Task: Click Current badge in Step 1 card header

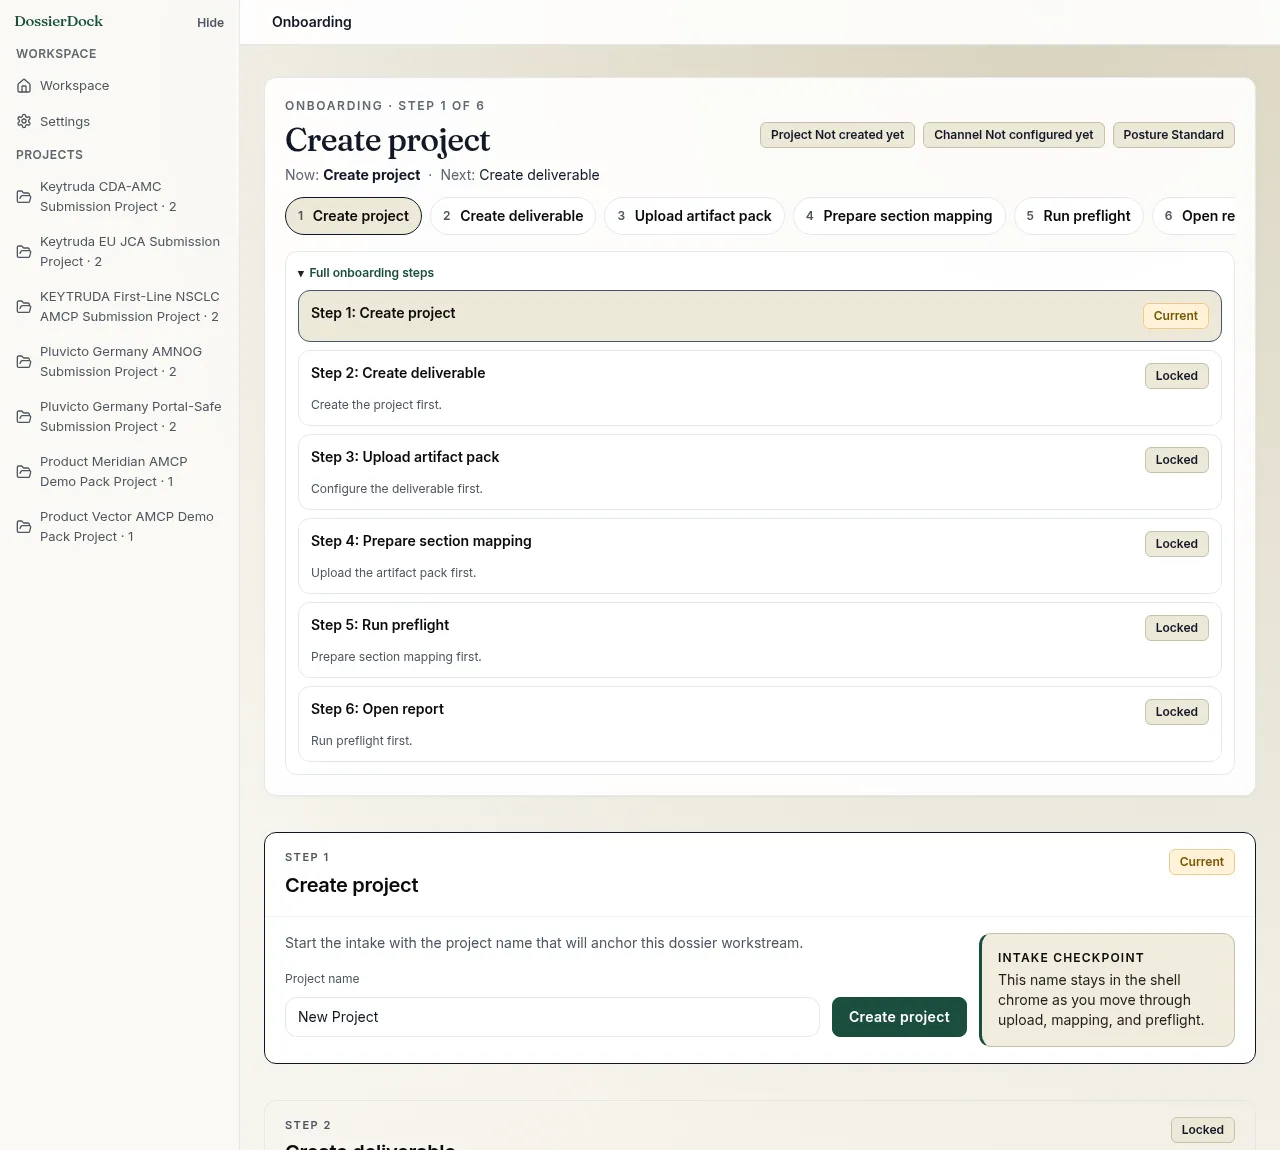Action: (x=1201, y=862)
